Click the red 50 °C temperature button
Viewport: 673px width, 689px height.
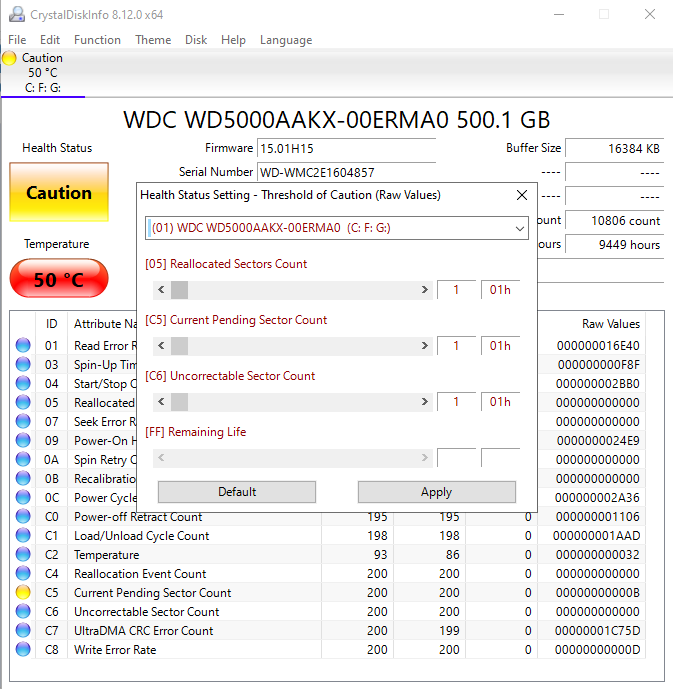[x=59, y=279]
